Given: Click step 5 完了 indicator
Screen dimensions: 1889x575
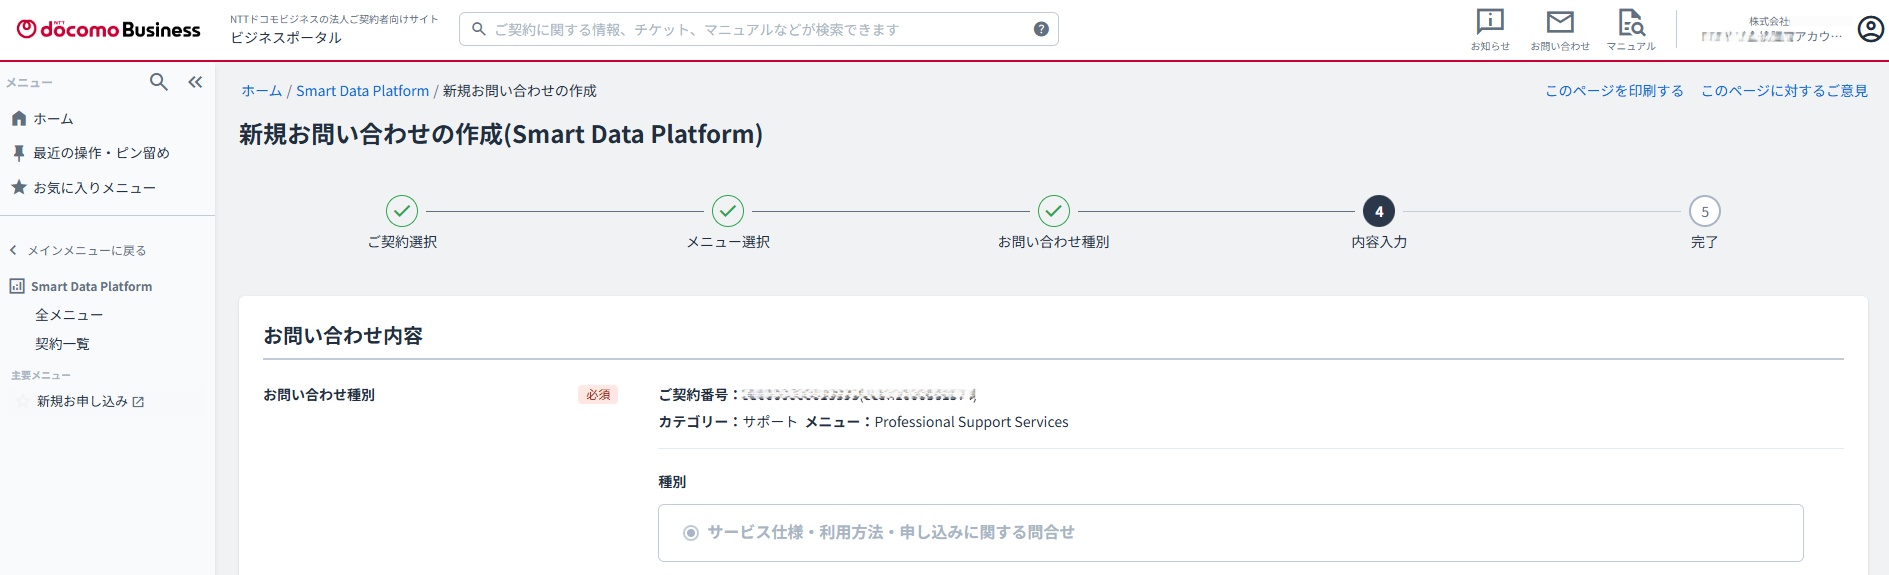Looking at the screenshot, I should (1705, 211).
